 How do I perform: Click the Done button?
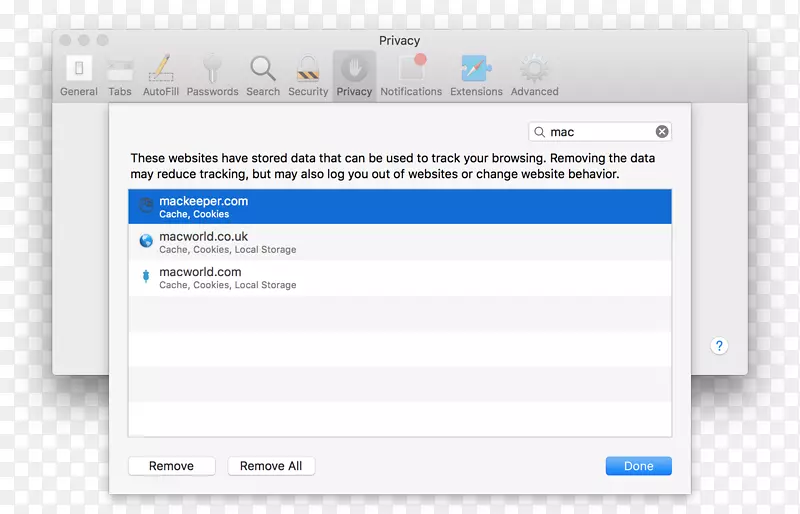[638, 466]
